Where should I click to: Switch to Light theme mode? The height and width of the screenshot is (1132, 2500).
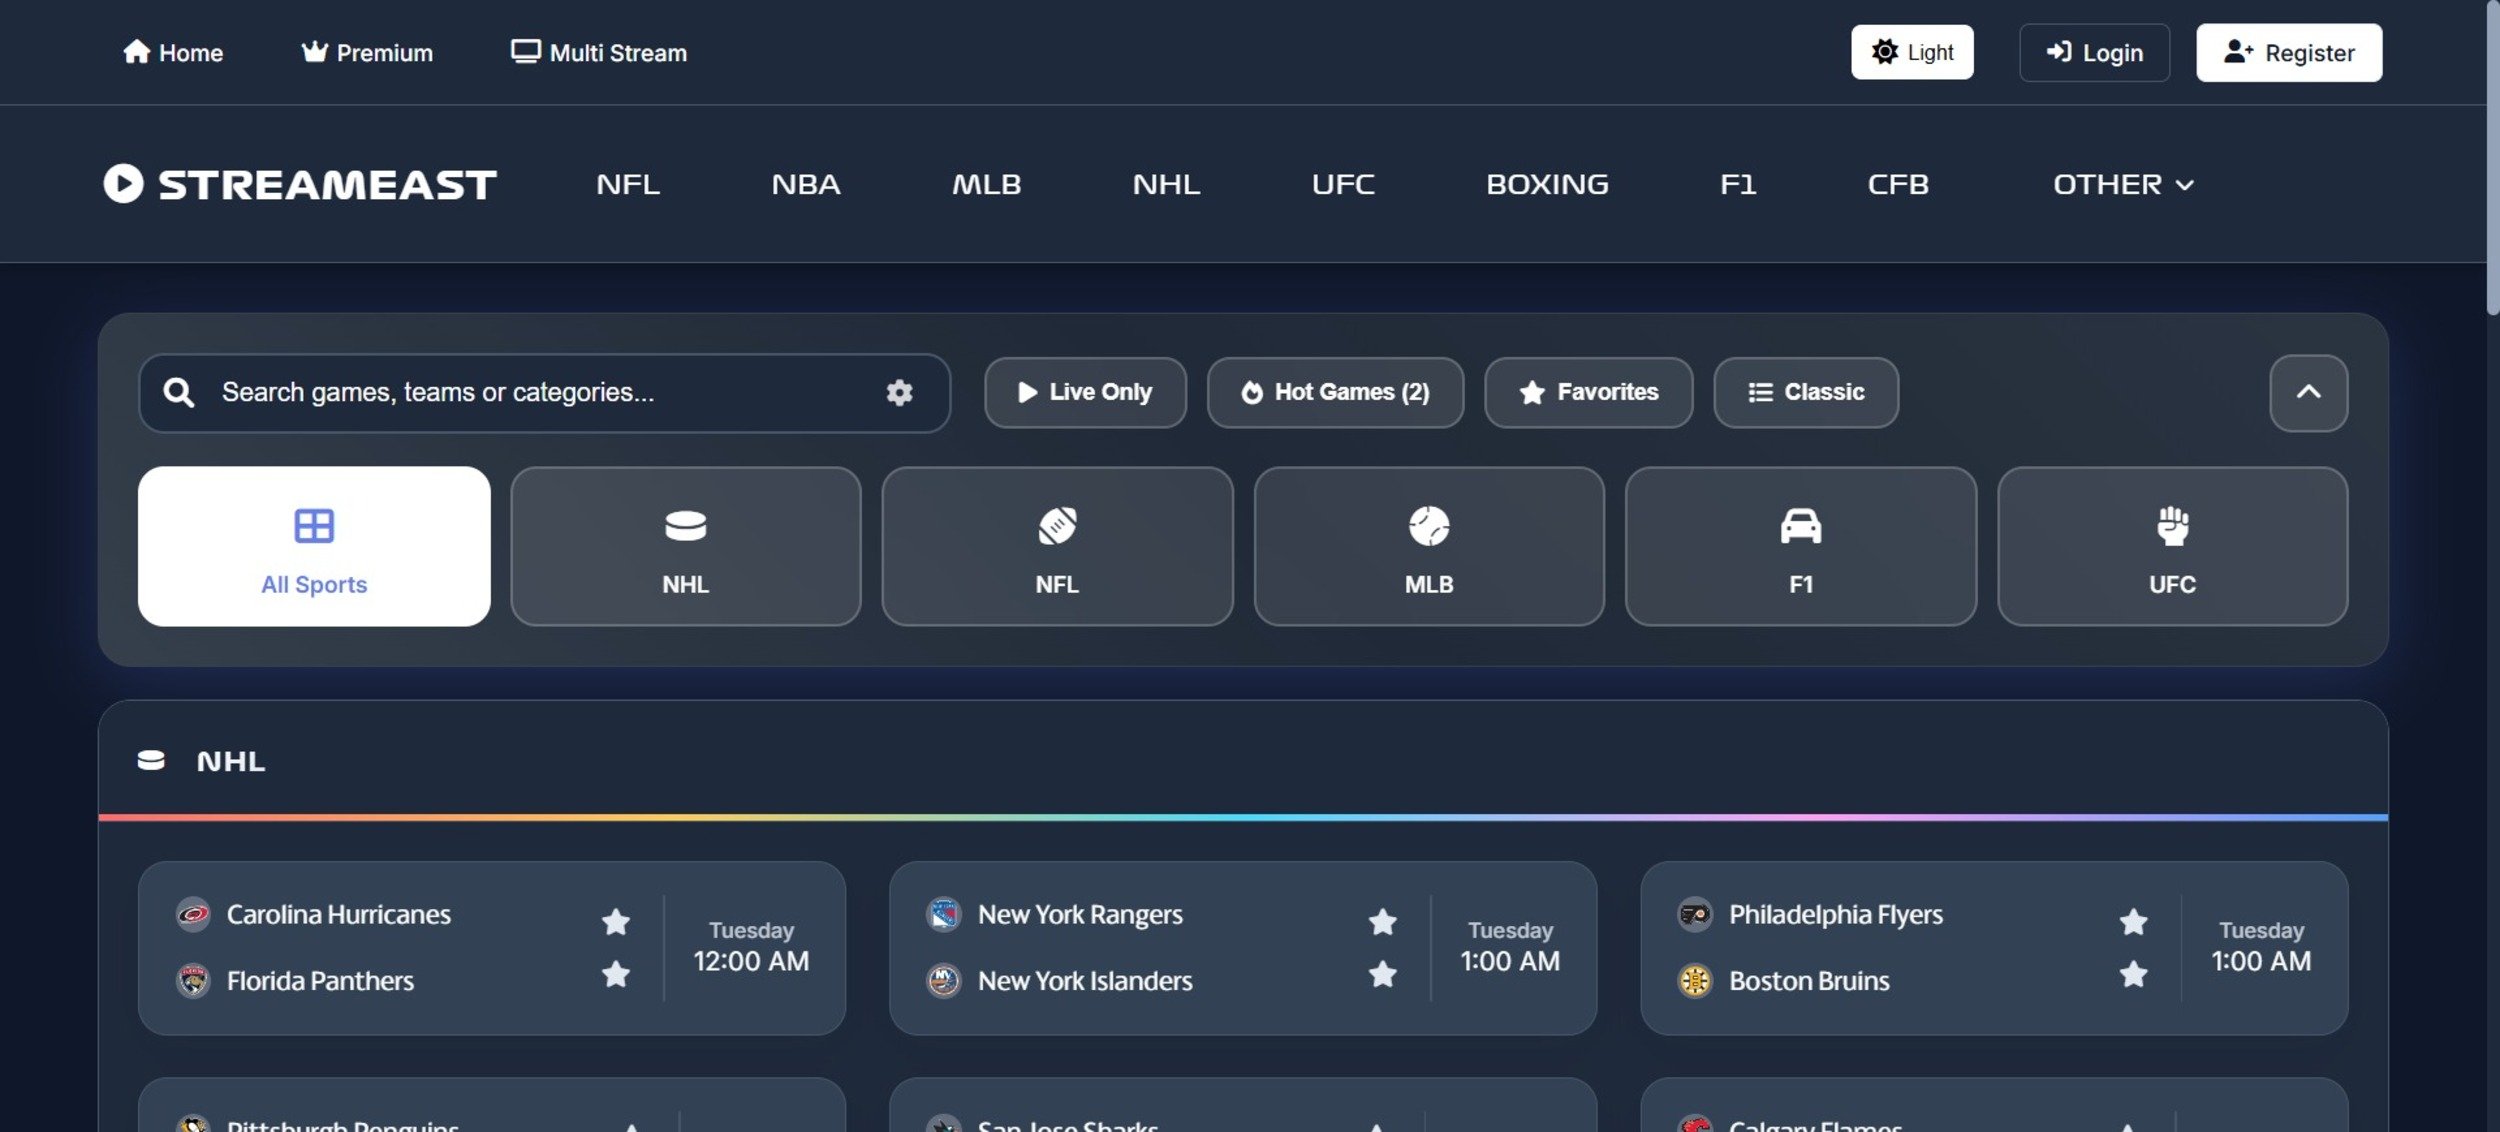coord(1911,52)
